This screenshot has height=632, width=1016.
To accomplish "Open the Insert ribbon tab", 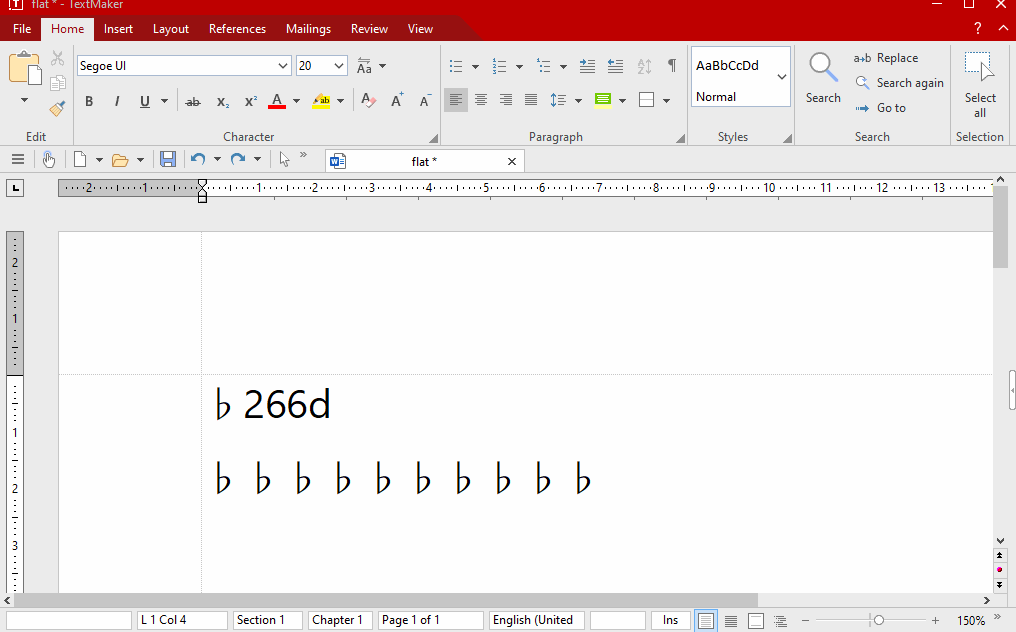I will click(118, 29).
